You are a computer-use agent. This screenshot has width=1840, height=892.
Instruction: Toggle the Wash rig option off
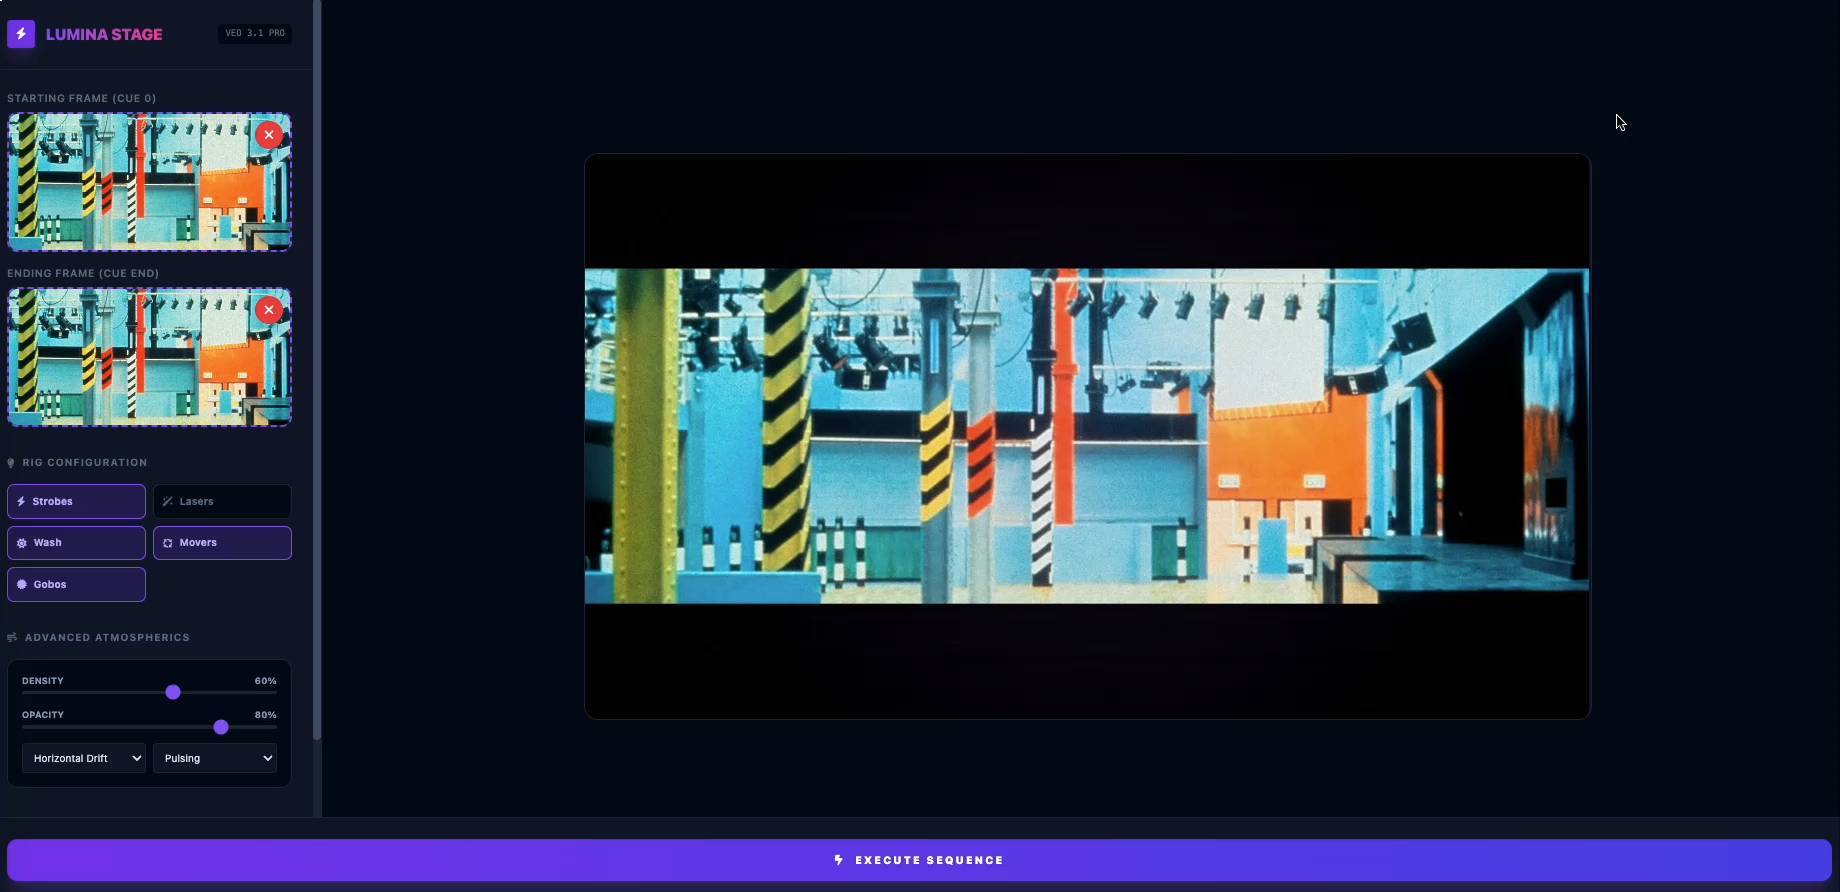[x=76, y=543]
